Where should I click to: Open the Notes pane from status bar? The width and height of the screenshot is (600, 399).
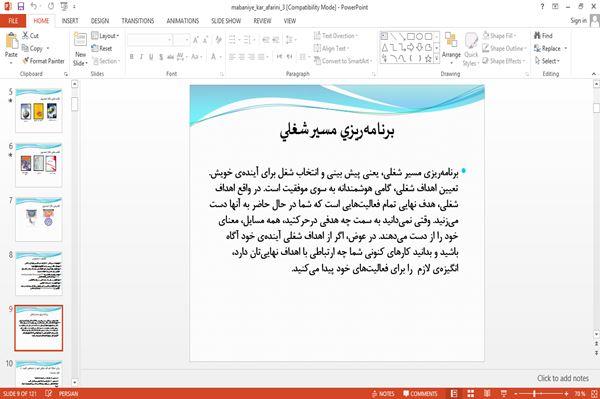tap(383, 394)
